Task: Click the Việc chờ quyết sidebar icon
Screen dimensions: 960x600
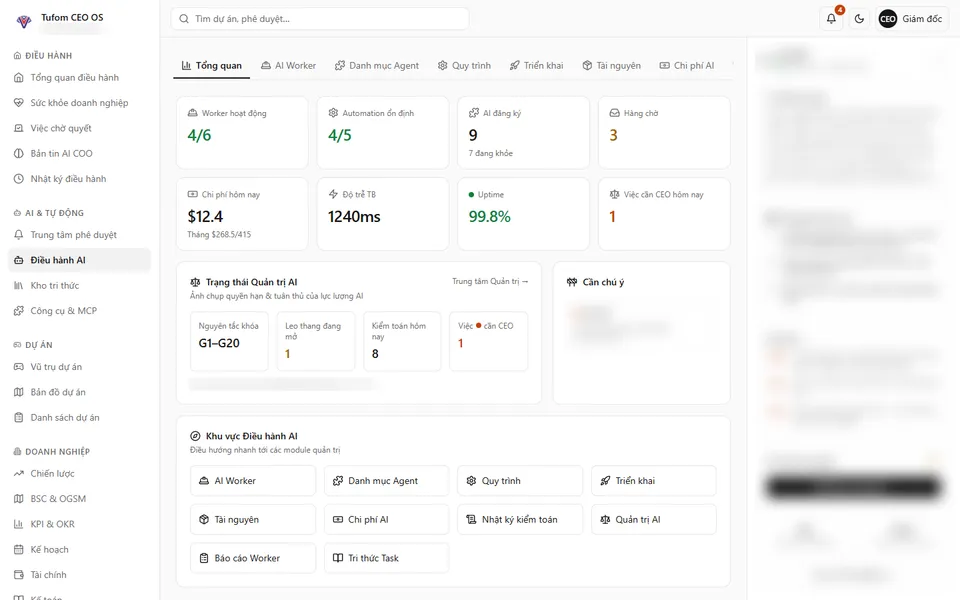Action: 18,128
